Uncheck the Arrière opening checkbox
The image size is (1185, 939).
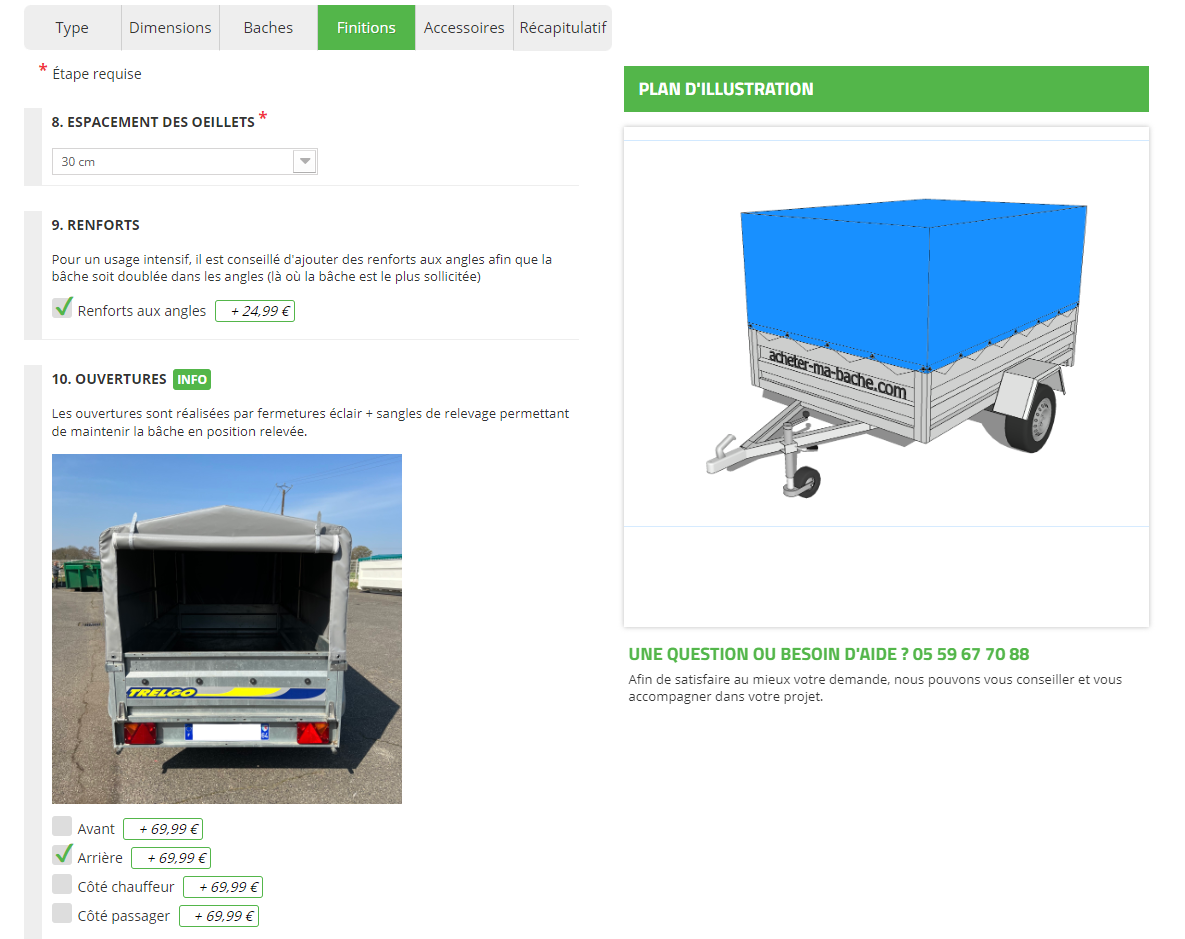pyautogui.click(x=63, y=855)
